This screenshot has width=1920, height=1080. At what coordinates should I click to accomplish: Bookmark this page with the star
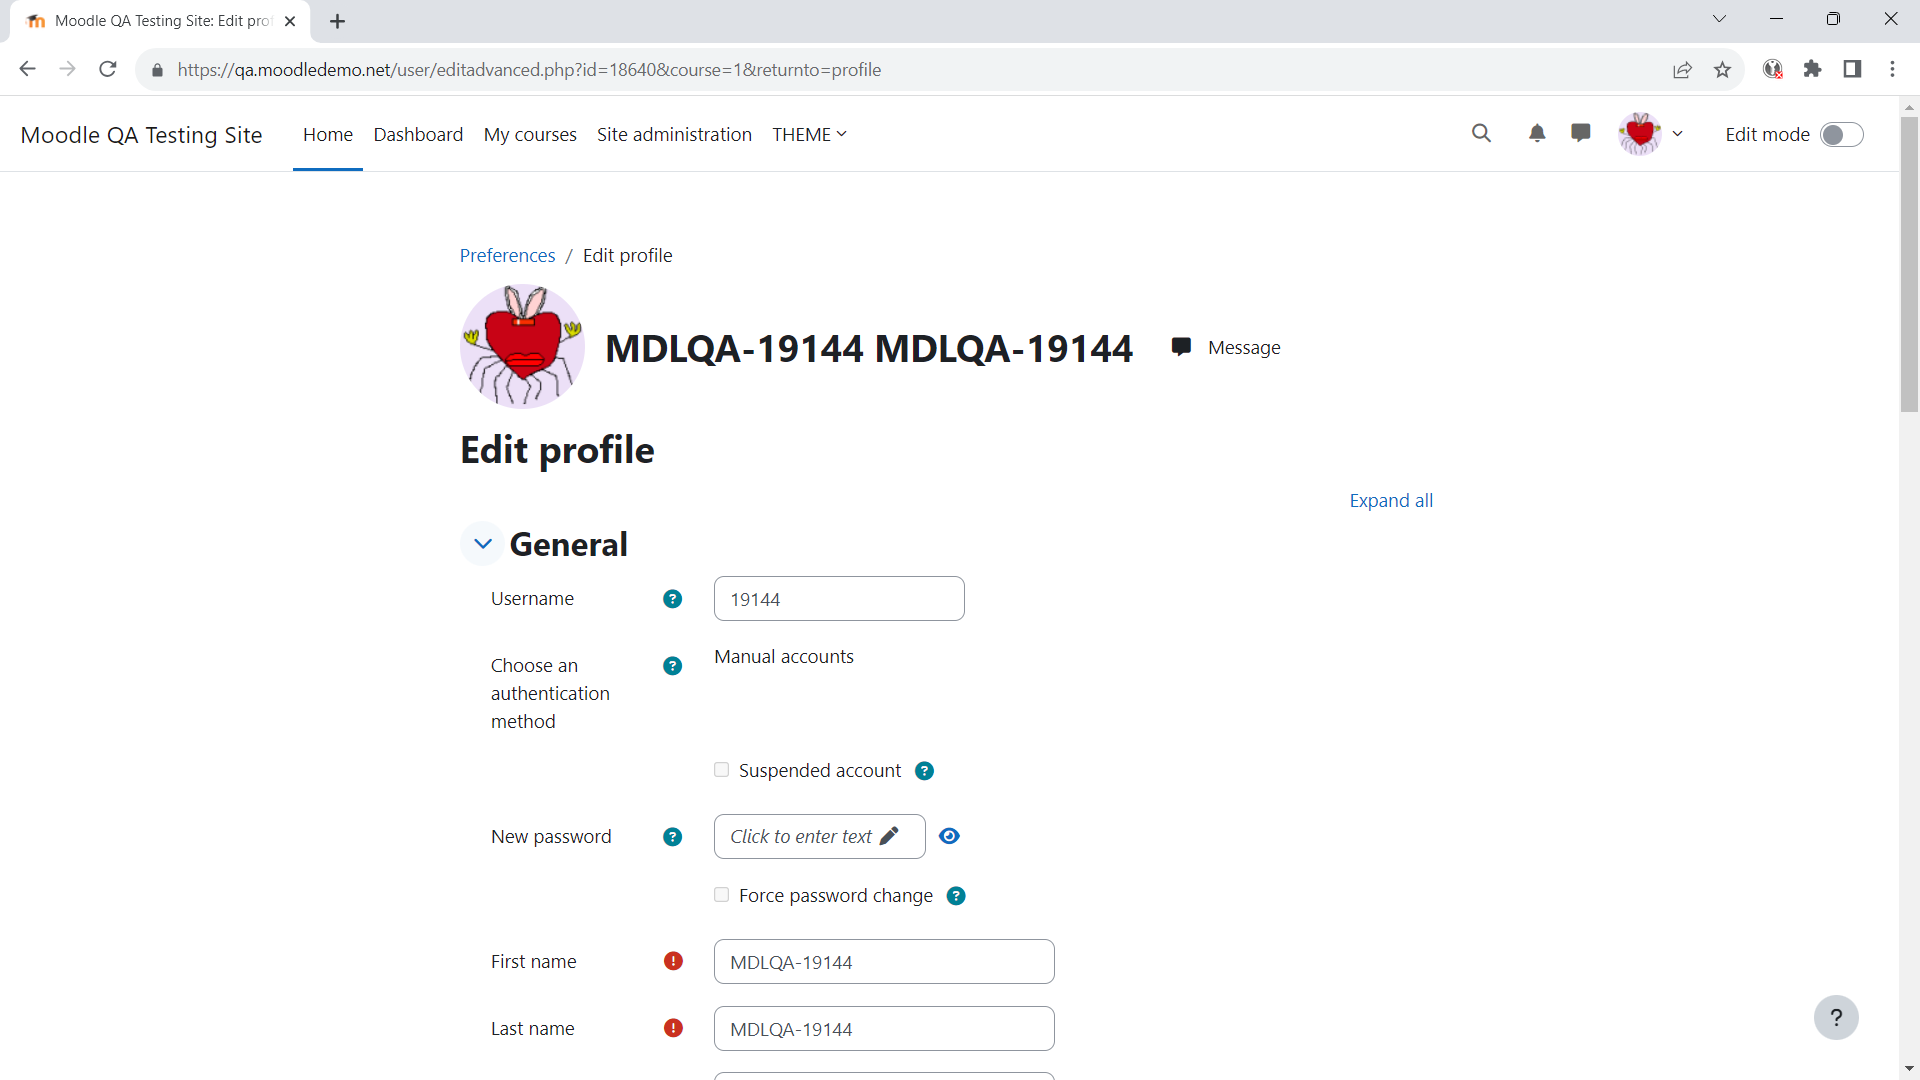1722,69
